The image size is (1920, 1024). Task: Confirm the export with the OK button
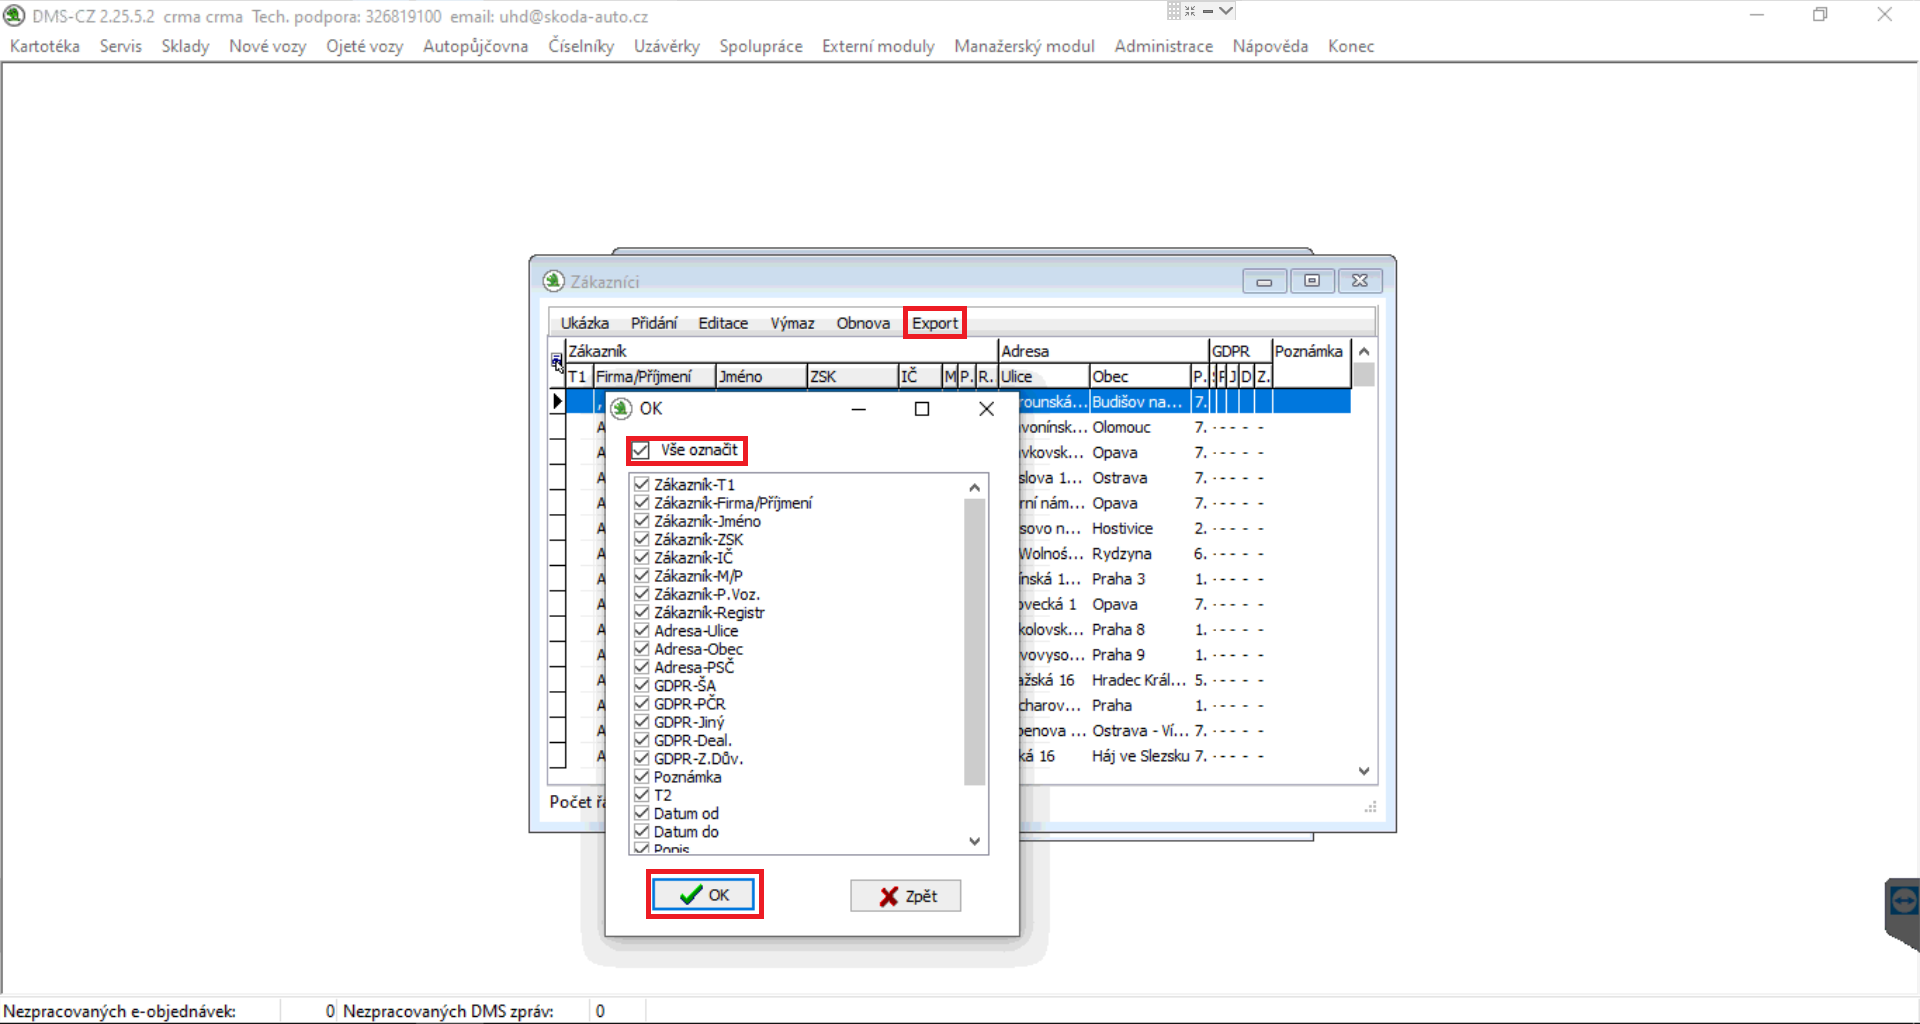coord(704,895)
